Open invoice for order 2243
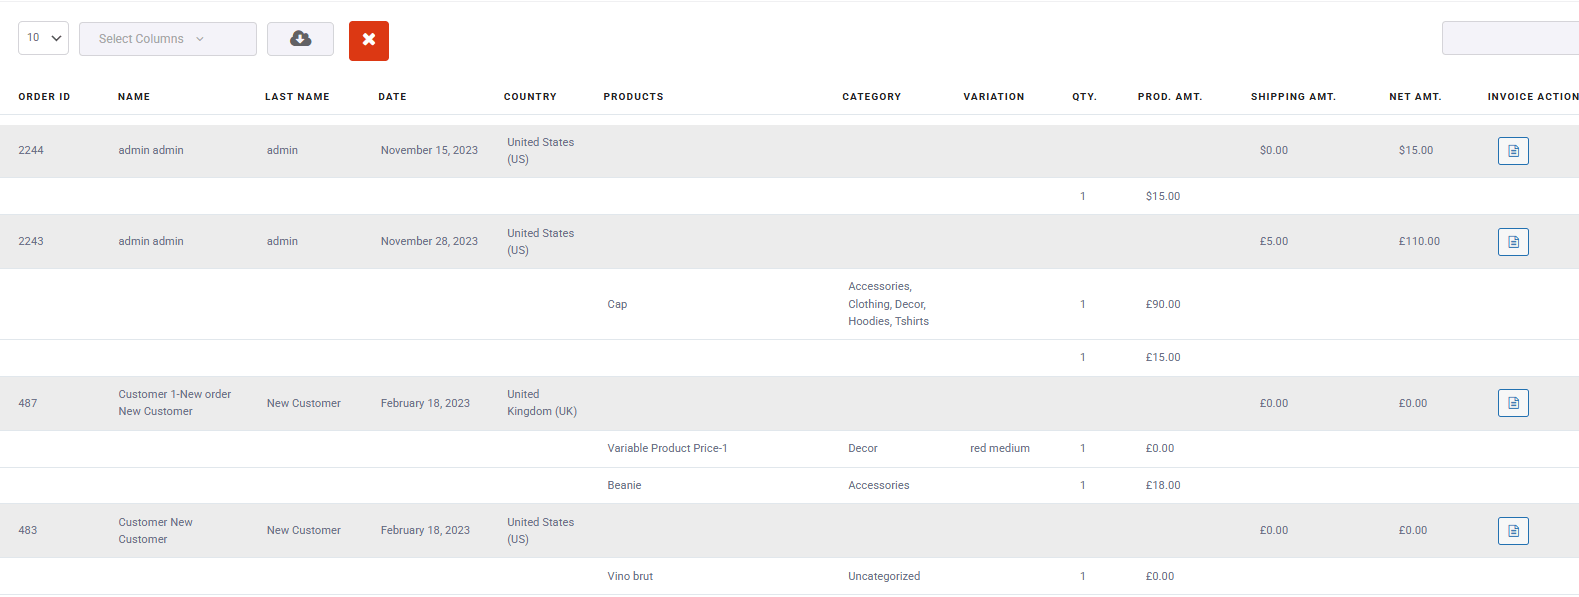This screenshot has height=597, width=1579. point(1512,242)
